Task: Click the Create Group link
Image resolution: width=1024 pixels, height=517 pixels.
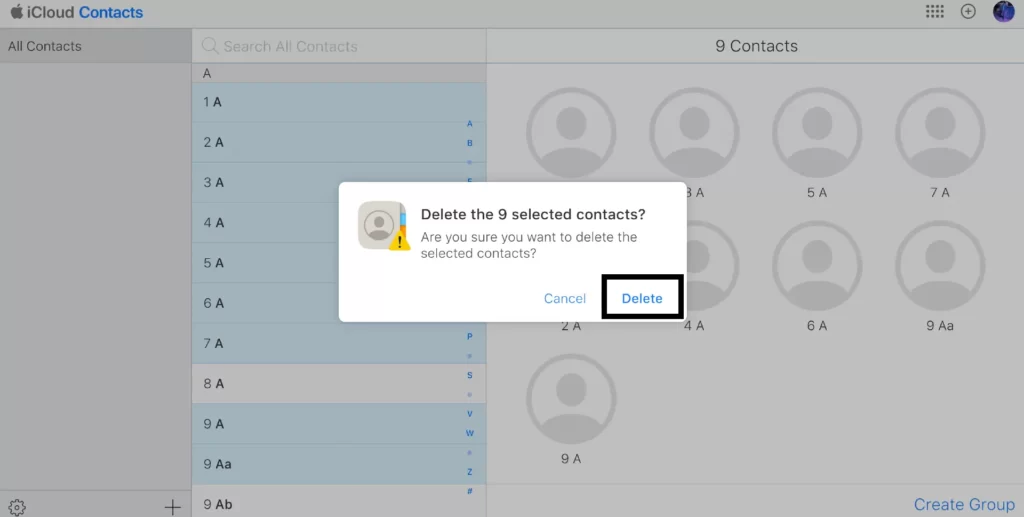Action: pyautogui.click(x=964, y=505)
